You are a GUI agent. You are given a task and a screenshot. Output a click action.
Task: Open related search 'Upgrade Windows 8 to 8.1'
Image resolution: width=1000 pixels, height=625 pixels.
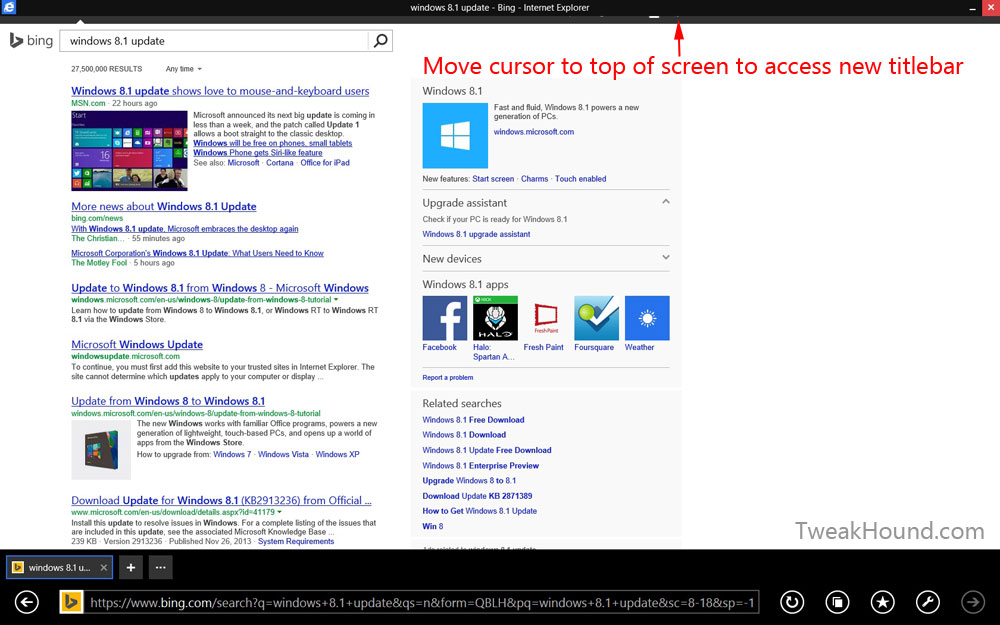469,480
